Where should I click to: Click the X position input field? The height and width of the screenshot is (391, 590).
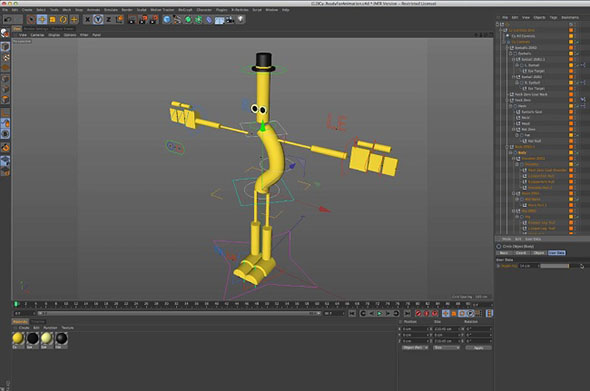415,329
